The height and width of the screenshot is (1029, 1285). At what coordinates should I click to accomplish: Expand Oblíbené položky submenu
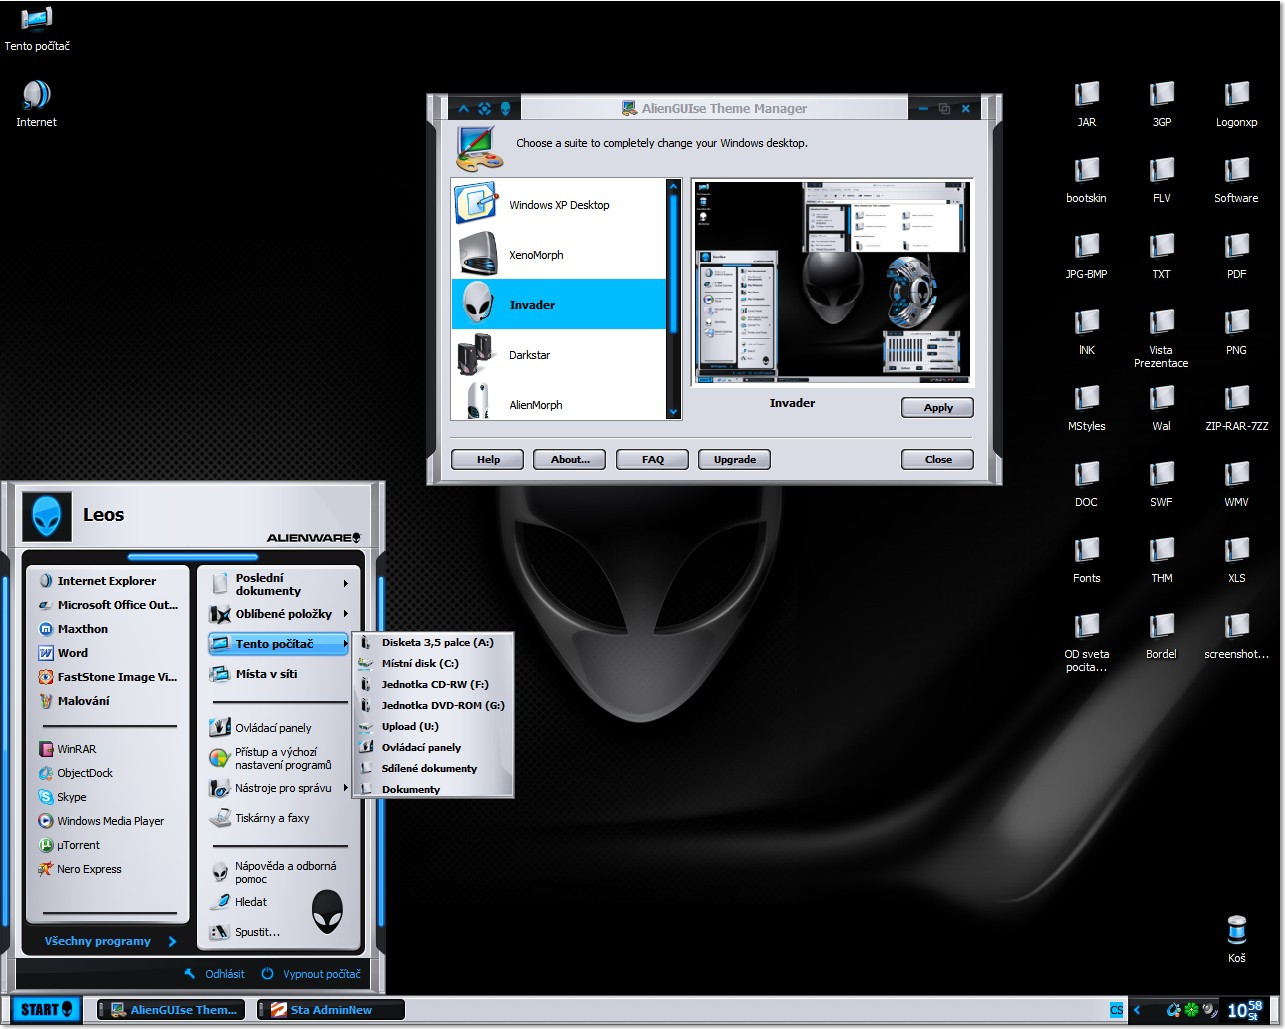click(279, 614)
